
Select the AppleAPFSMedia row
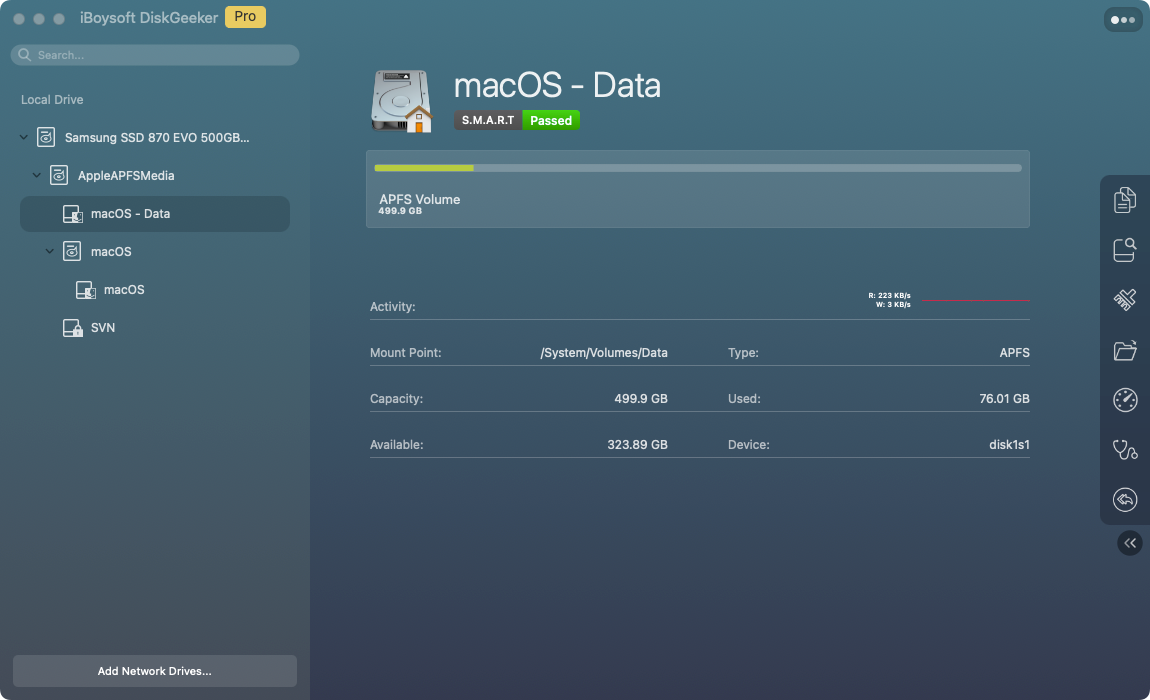pyautogui.click(x=155, y=175)
